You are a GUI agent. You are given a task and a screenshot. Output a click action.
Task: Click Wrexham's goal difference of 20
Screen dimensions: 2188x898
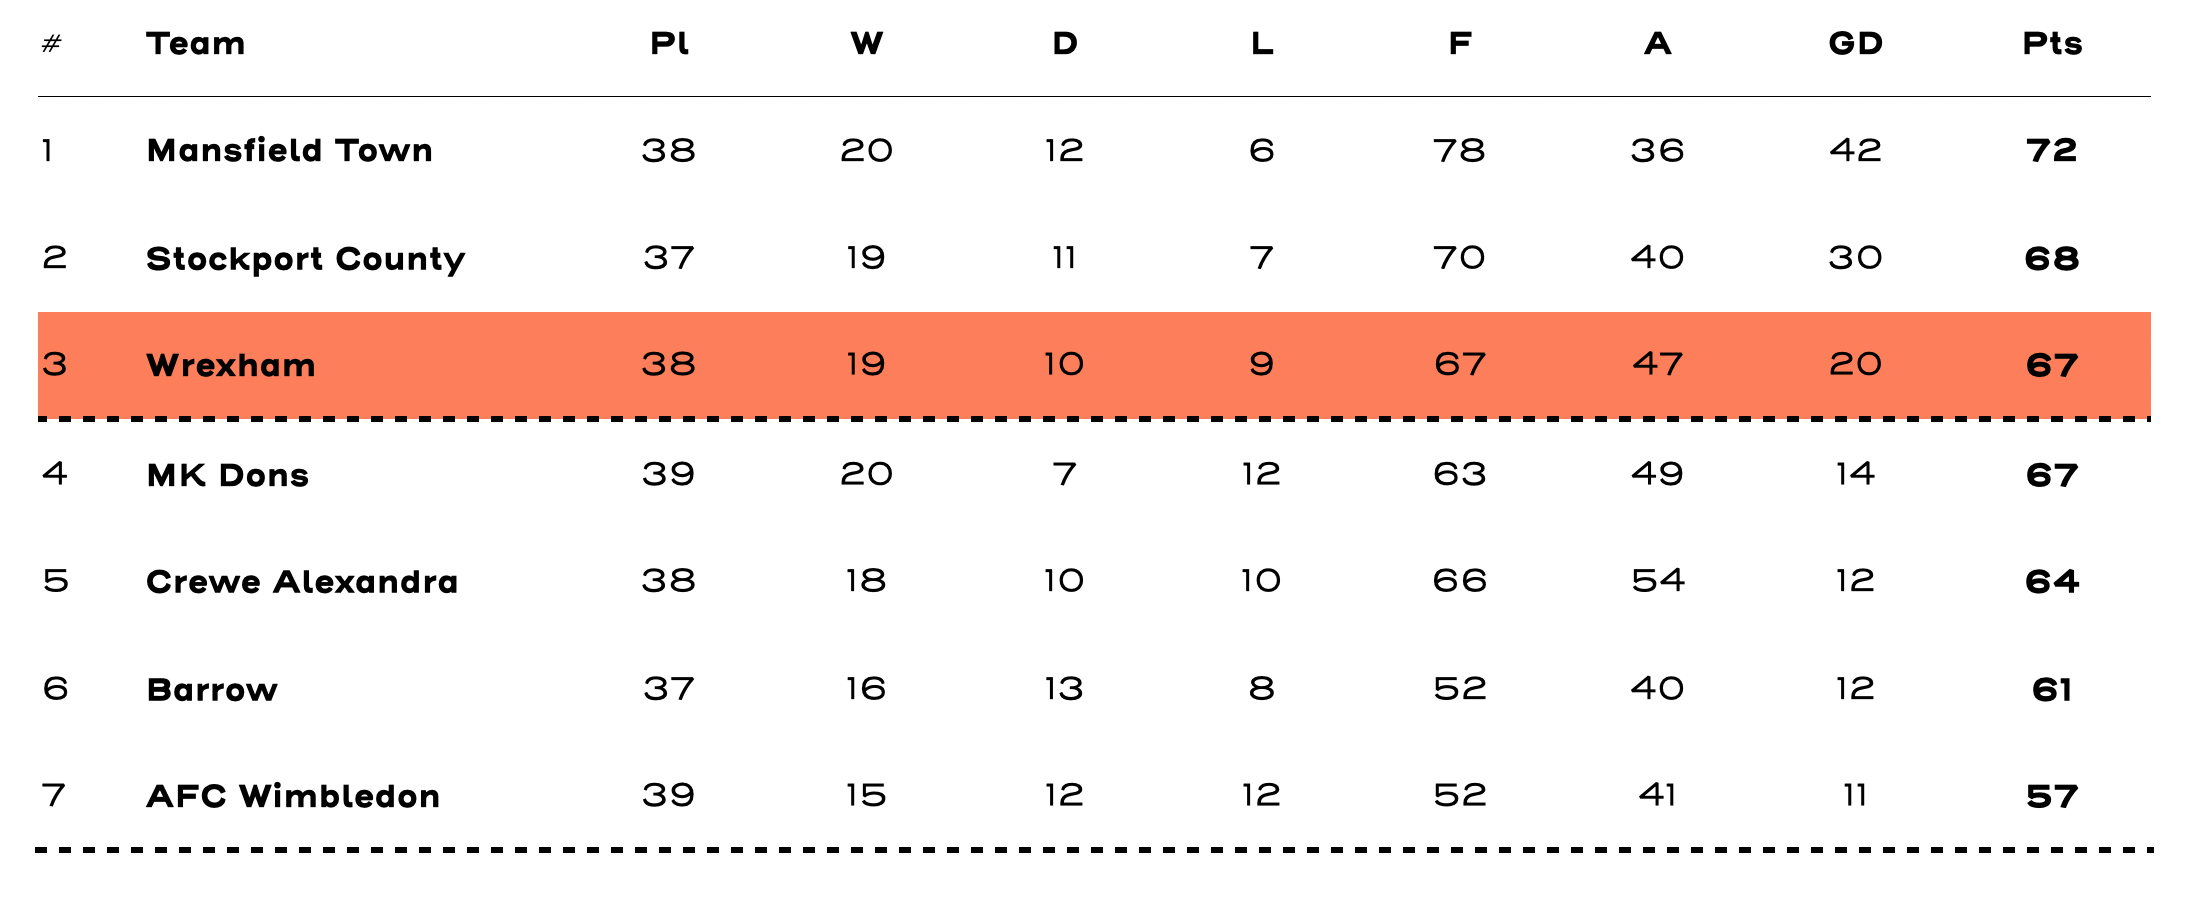1855,364
